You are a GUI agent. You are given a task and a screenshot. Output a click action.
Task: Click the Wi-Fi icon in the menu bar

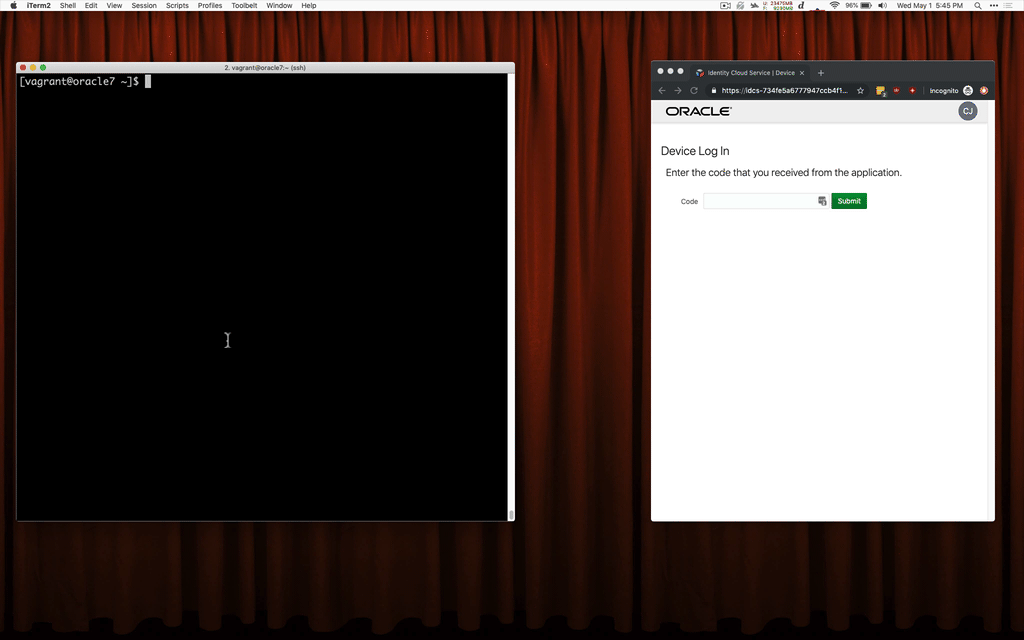pyautogui.click(x=835, y=5)
